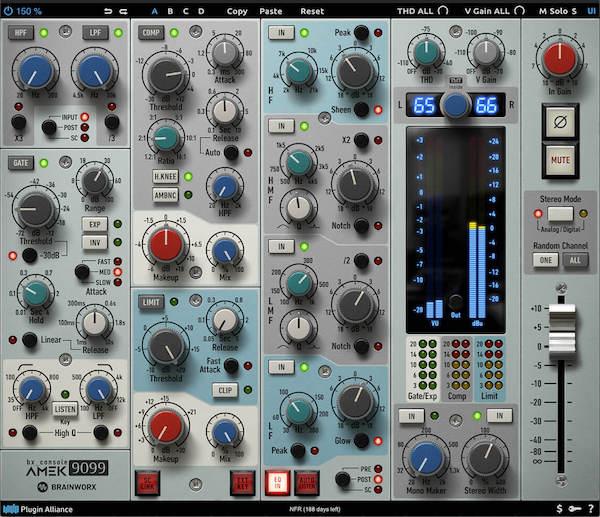600x517 pixels.
Task: Select preset slot A
Action: 154,11
